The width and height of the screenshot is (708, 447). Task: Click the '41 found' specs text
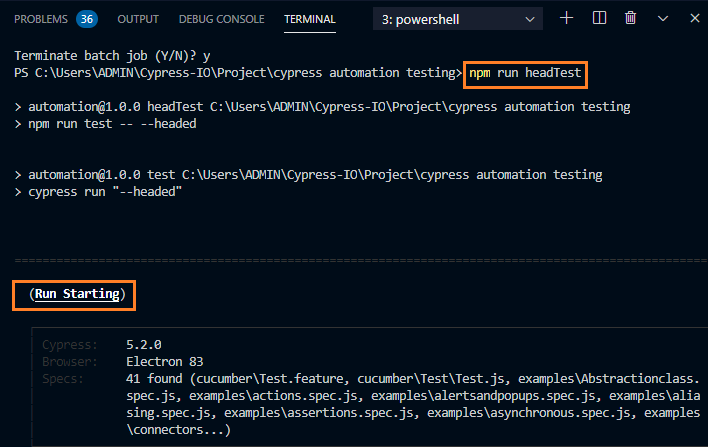point(154,378)
